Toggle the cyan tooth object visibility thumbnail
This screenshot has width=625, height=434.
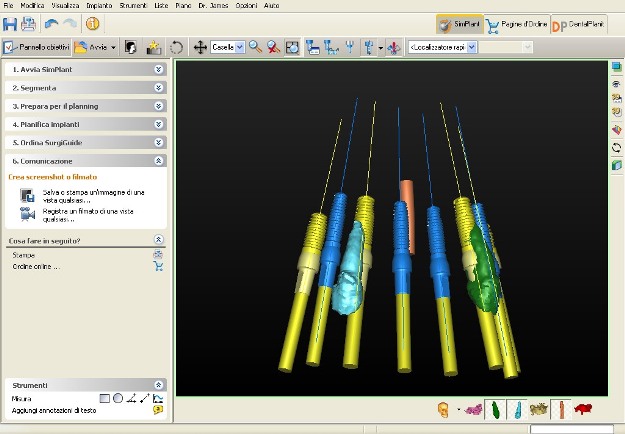click(x=517, y=409)
